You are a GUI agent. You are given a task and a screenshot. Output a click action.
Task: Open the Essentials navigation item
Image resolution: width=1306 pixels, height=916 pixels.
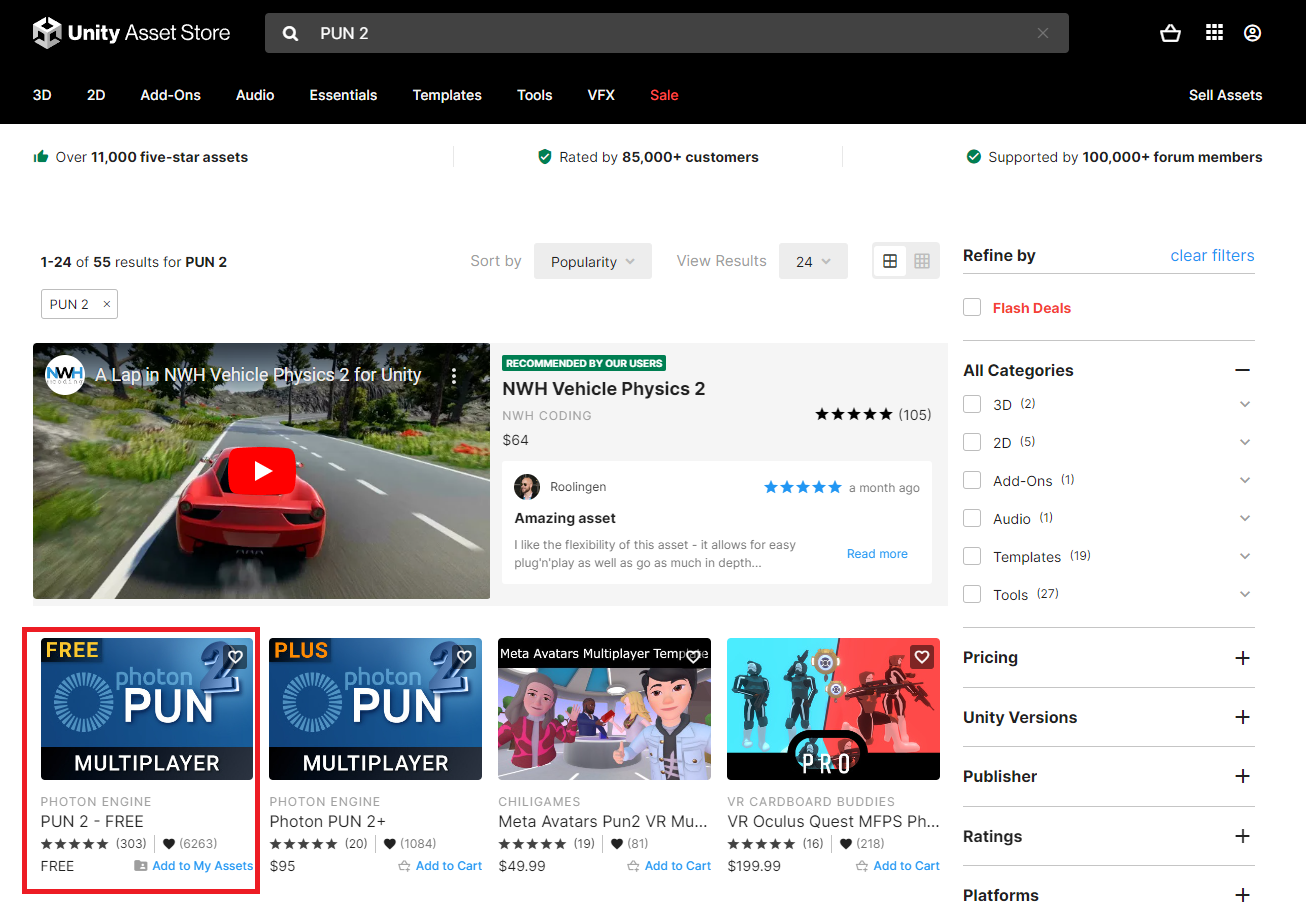coord(343,95)
